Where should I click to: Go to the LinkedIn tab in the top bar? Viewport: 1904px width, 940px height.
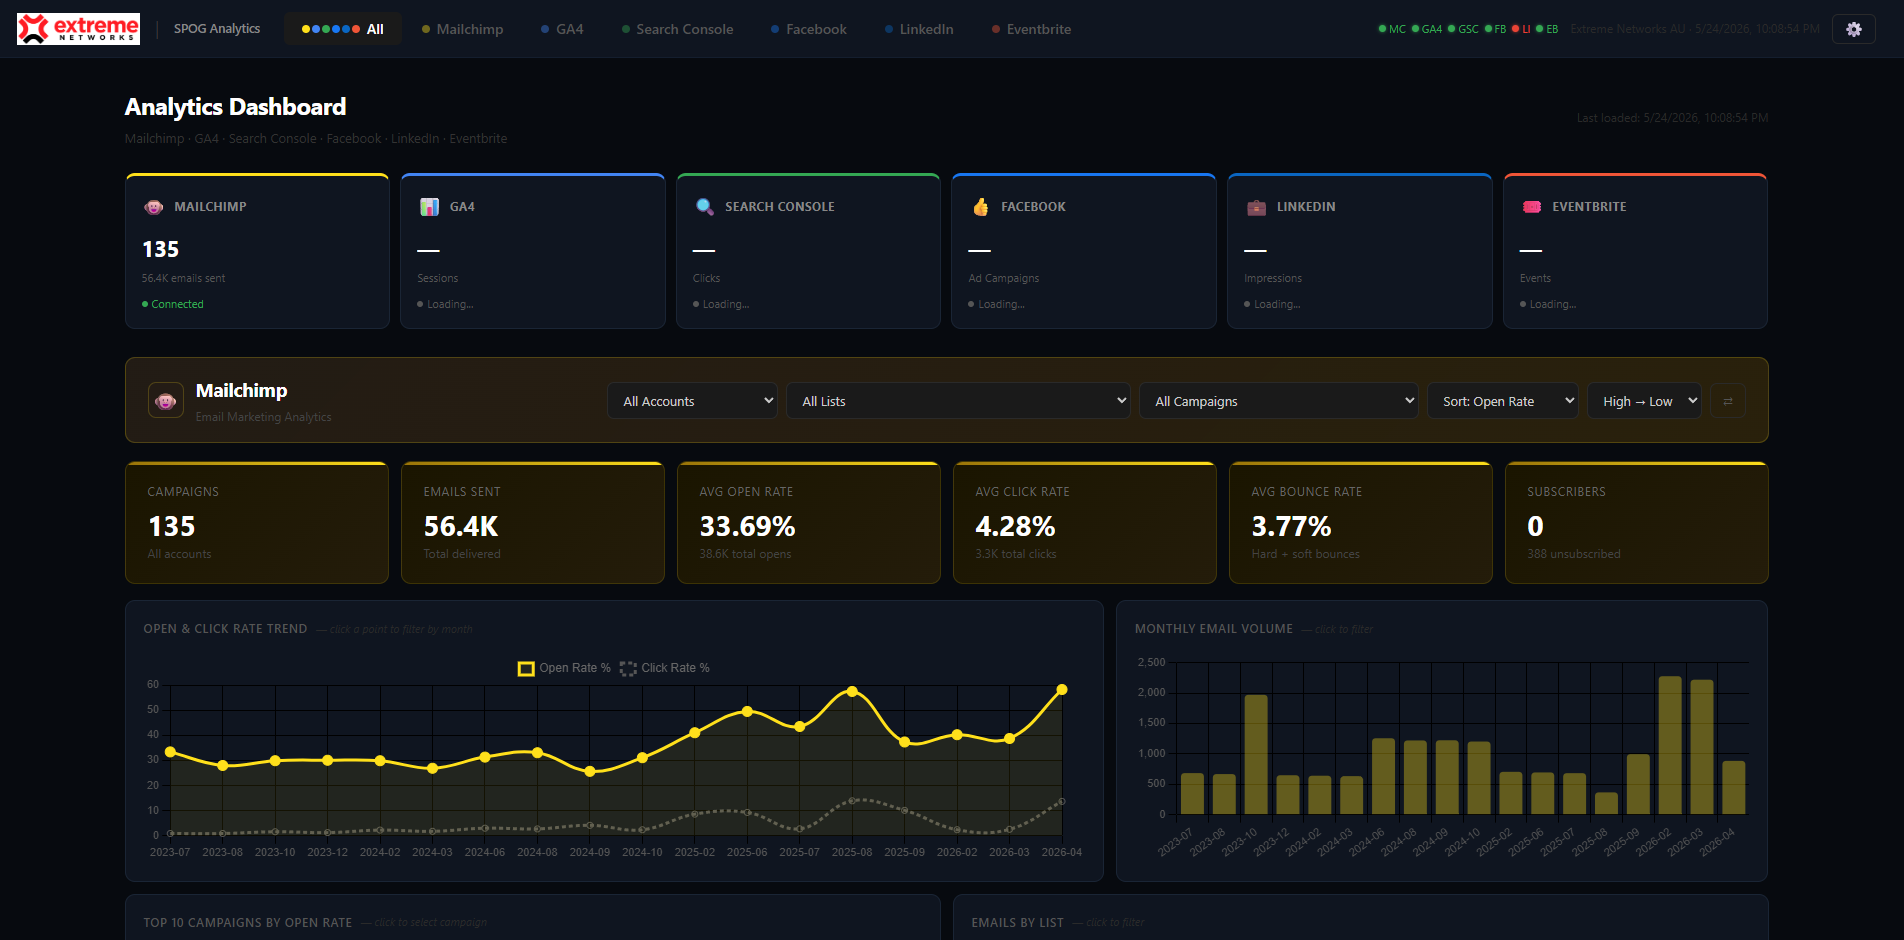pyautogui.click(x=919, y=29)
